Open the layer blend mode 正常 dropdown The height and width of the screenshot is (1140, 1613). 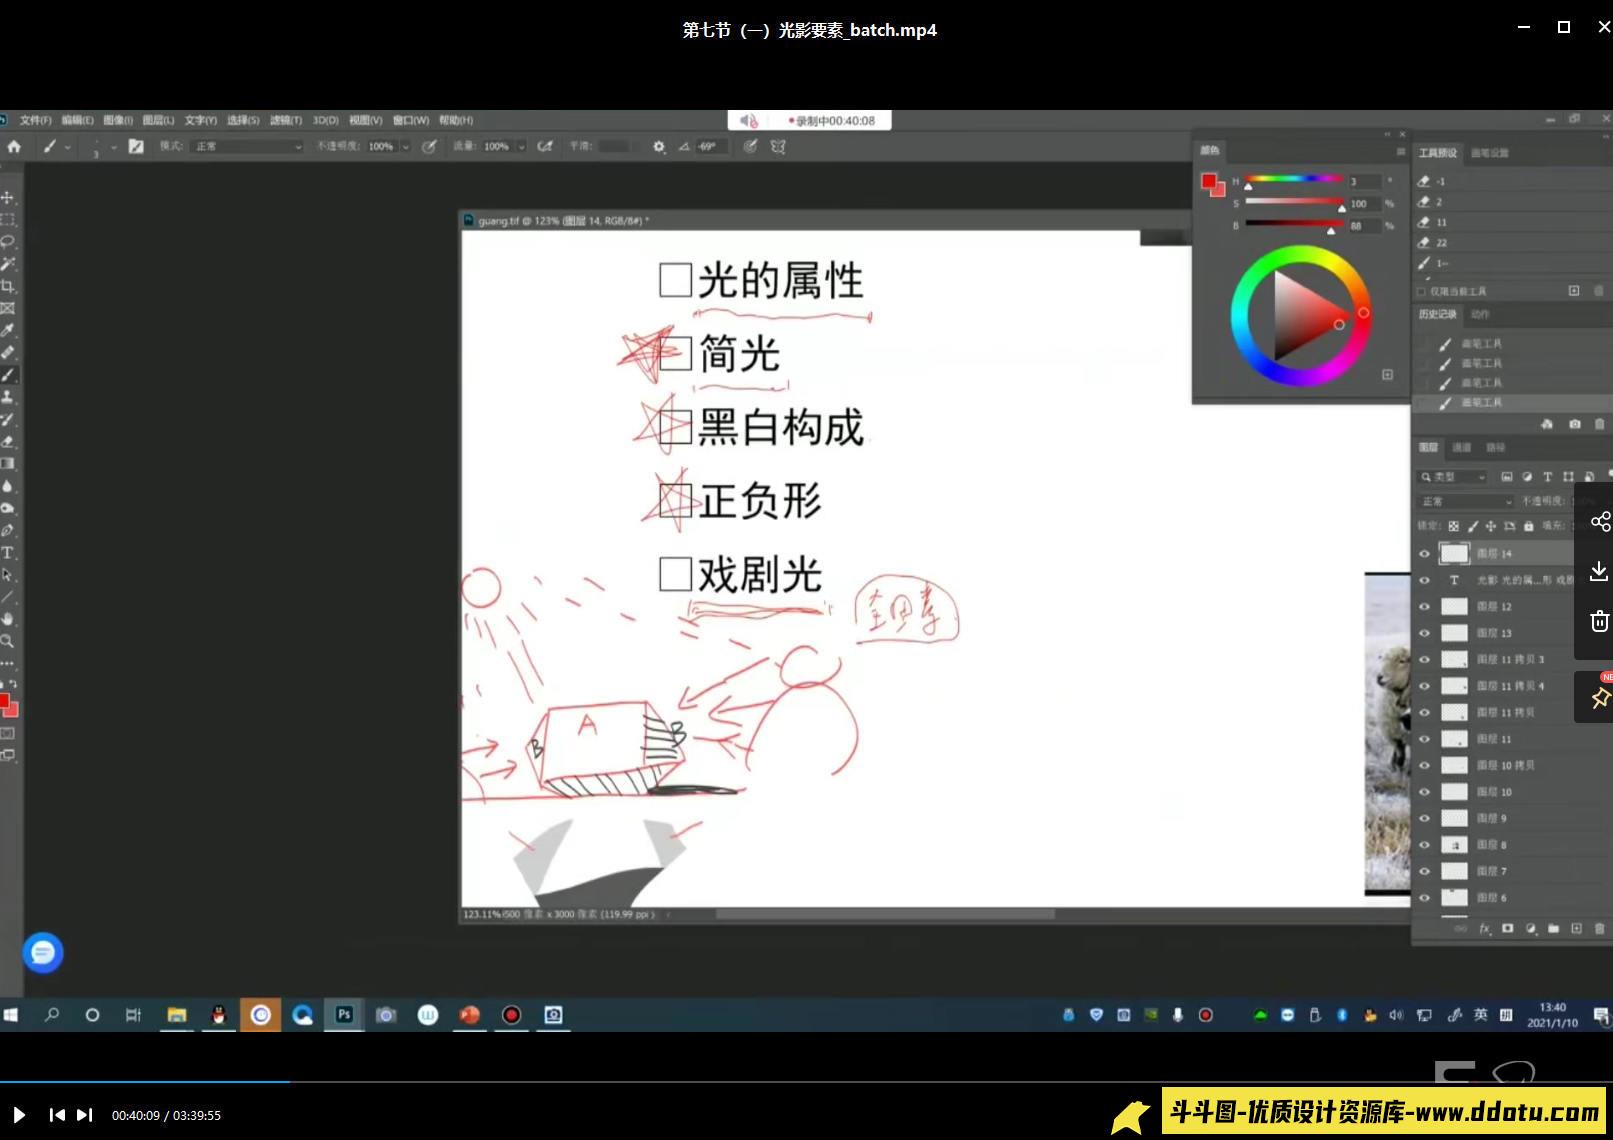(x=1467, y=501)
